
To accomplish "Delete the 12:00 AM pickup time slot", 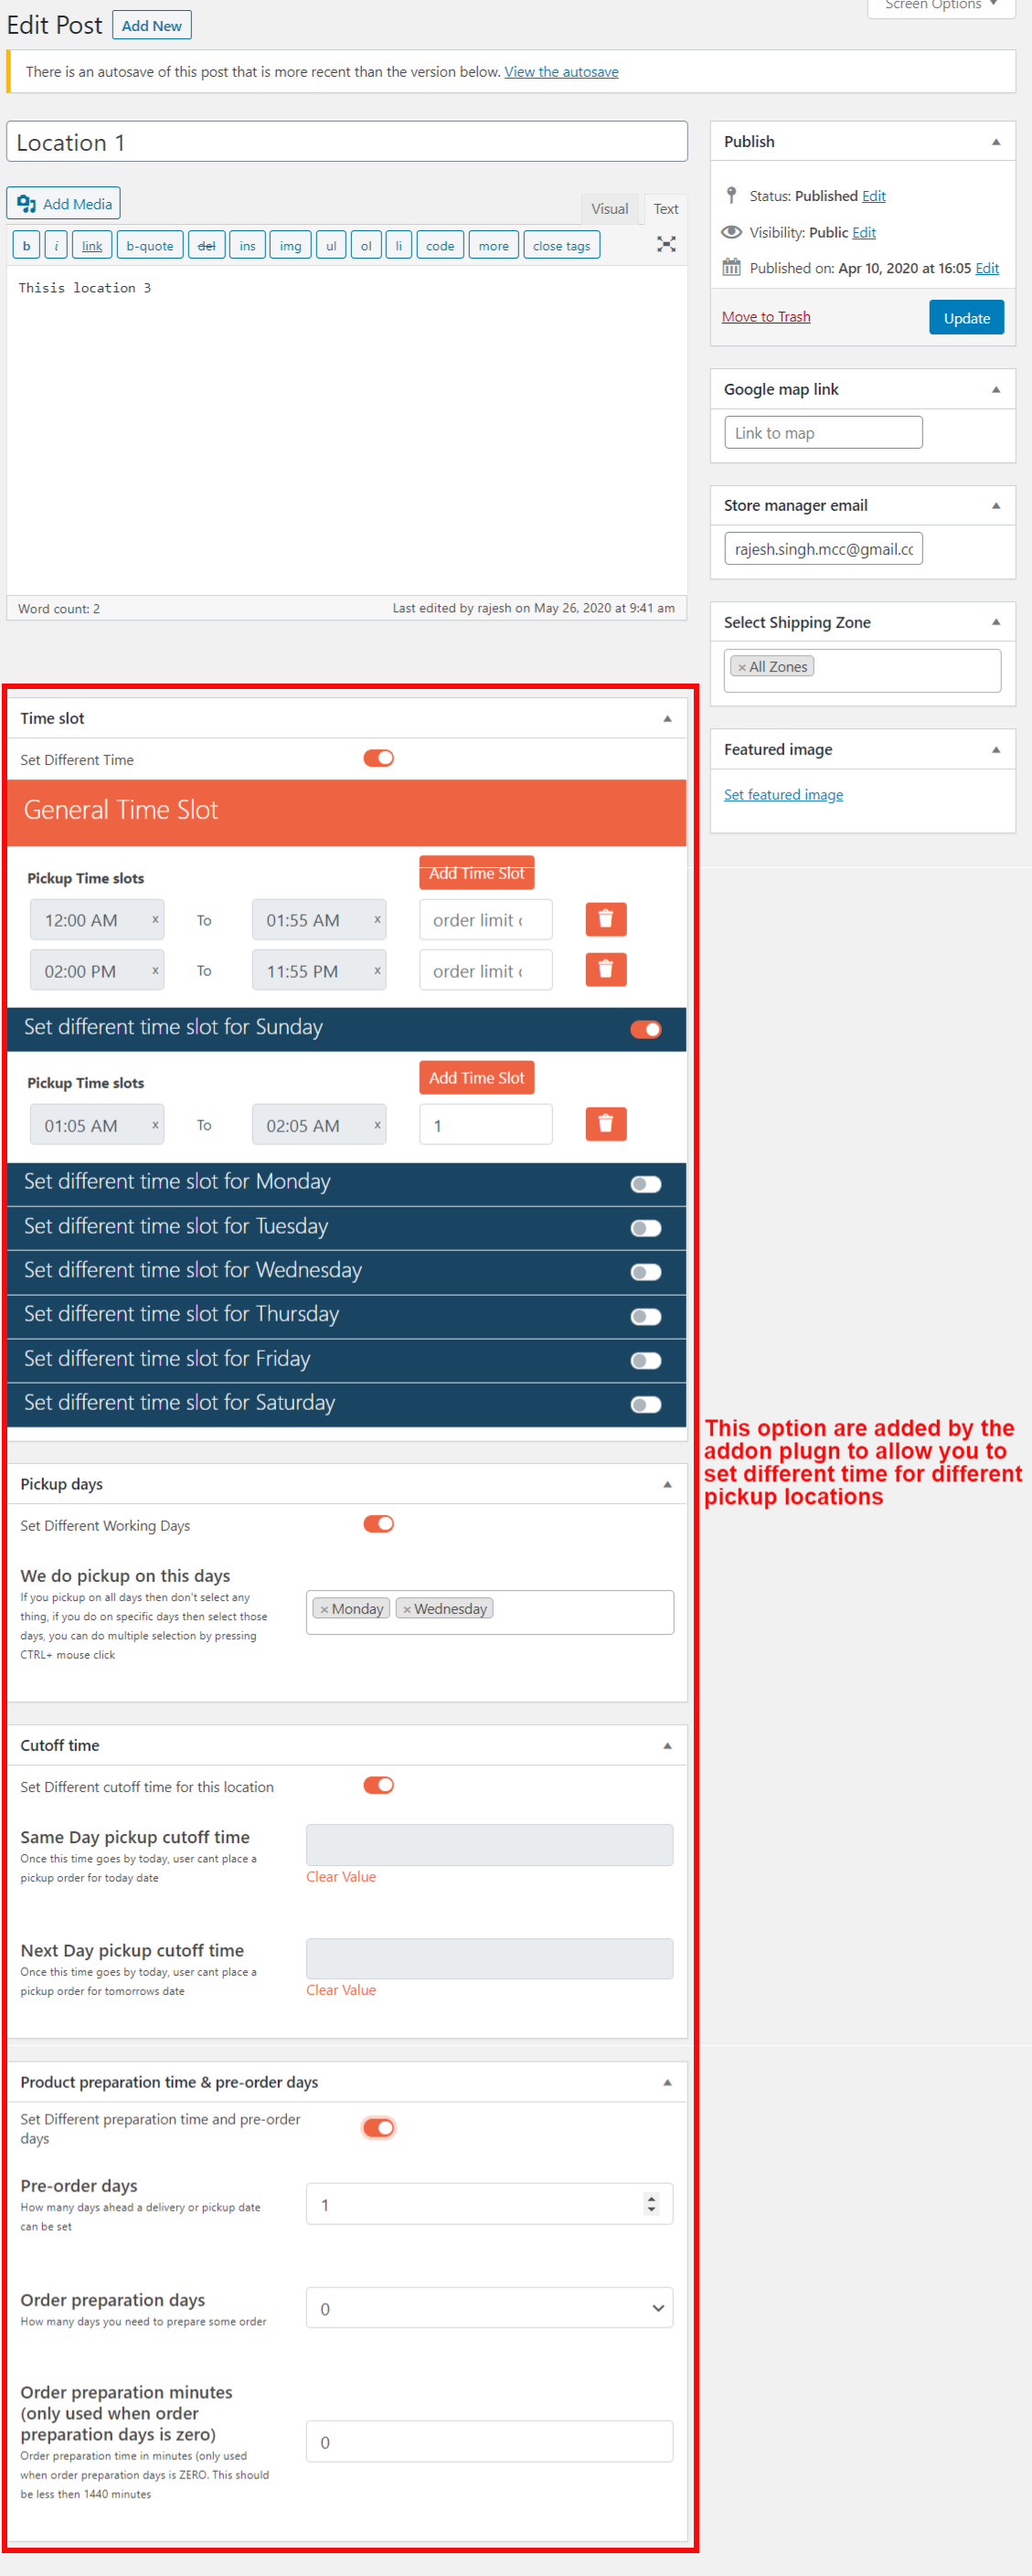I will [605, 919].
